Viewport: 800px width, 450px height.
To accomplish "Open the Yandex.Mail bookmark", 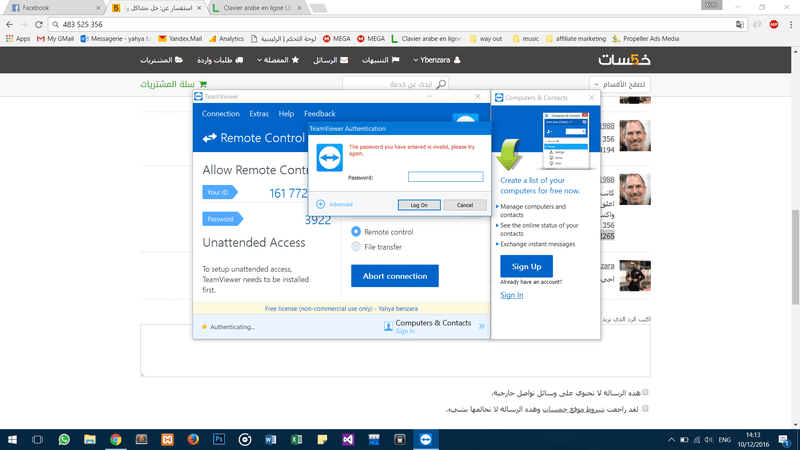I will 180,38.
